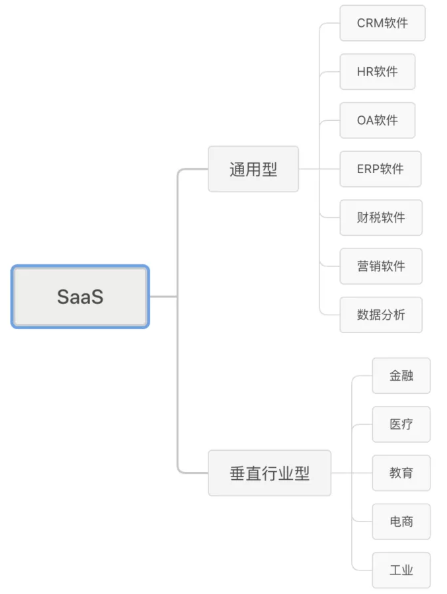
Task: Click the 电商 industry node
Action: tap(401, 522)
